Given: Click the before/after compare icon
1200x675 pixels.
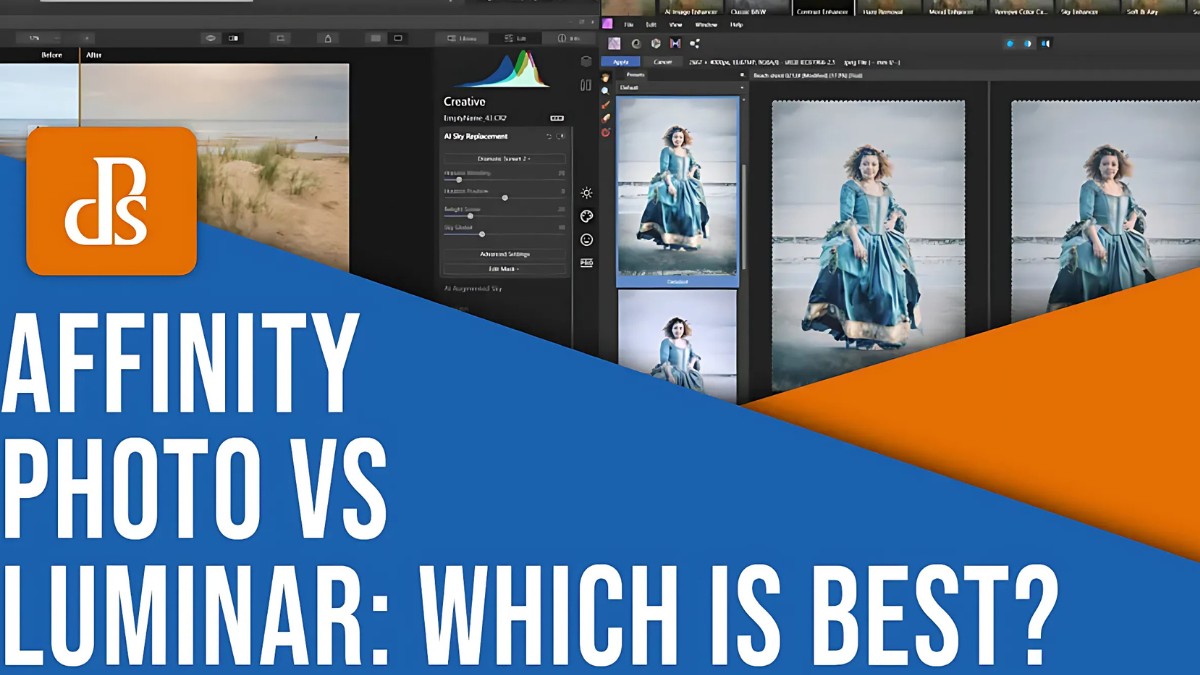Looking at the screenshot, I should click(235, 38).
